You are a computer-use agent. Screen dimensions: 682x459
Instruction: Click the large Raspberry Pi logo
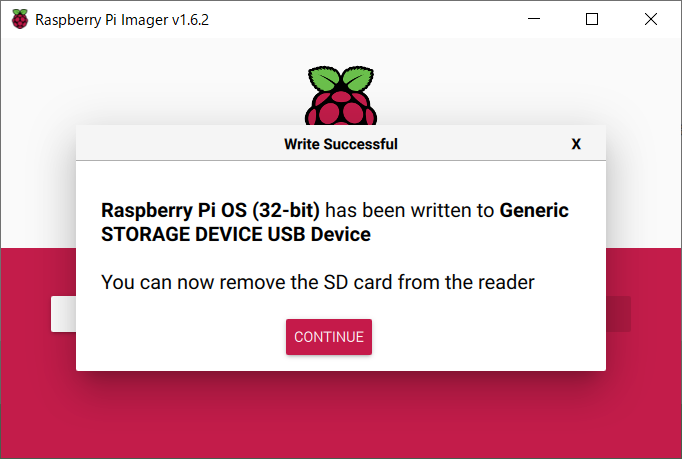[341, 95]
